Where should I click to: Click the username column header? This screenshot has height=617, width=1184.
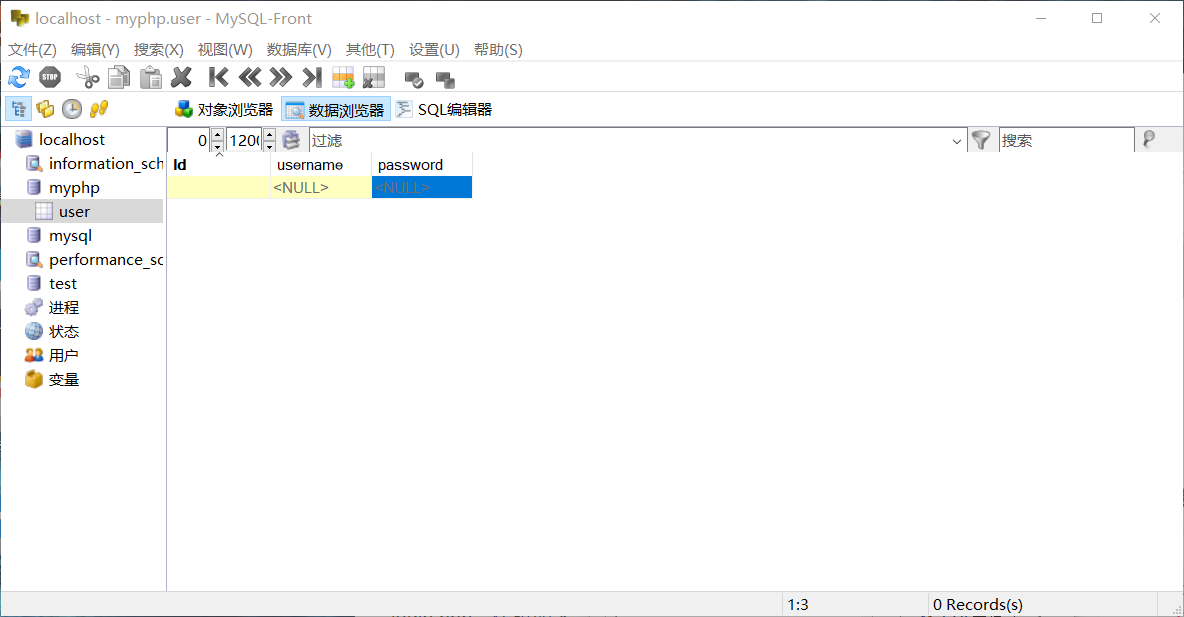coord(321,165)
